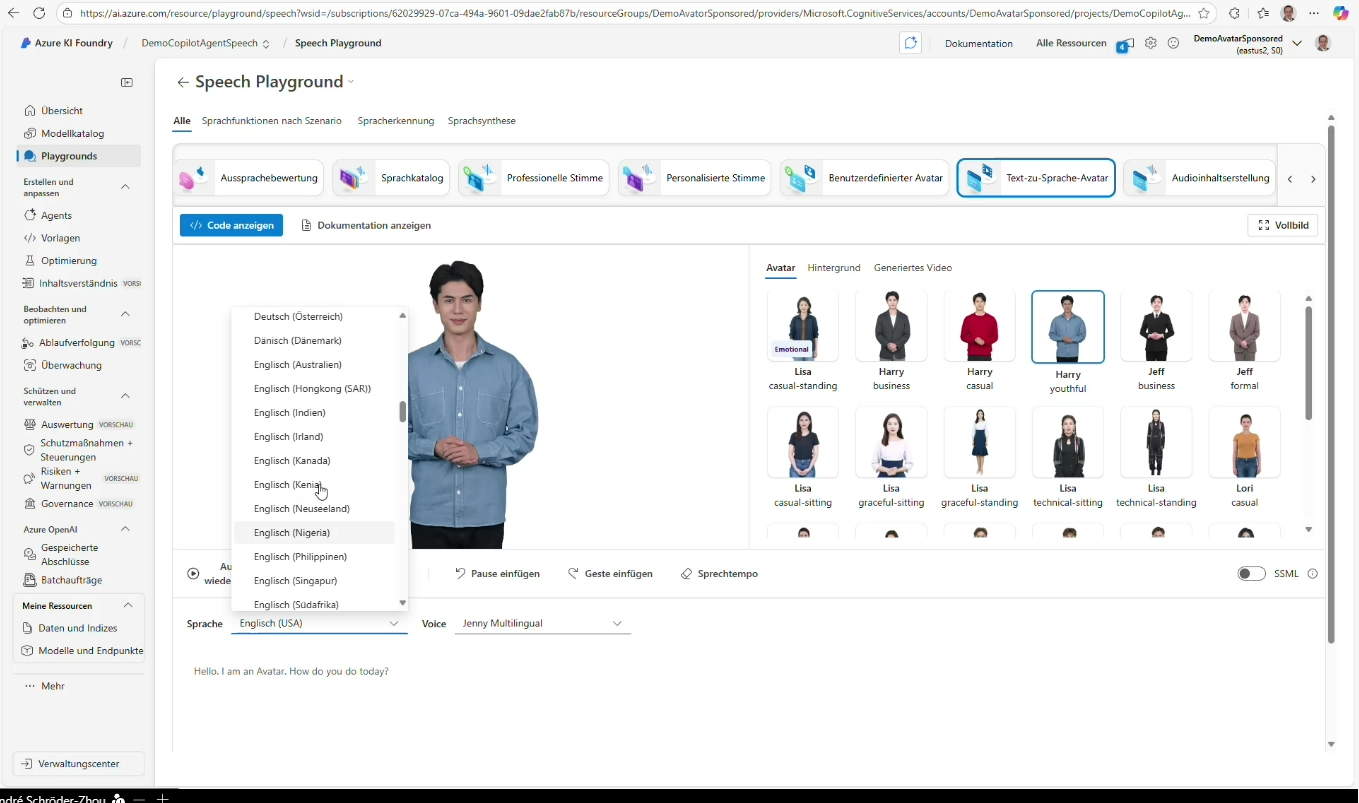Open the Voice dropdown Jenny Multilingual

542,623
